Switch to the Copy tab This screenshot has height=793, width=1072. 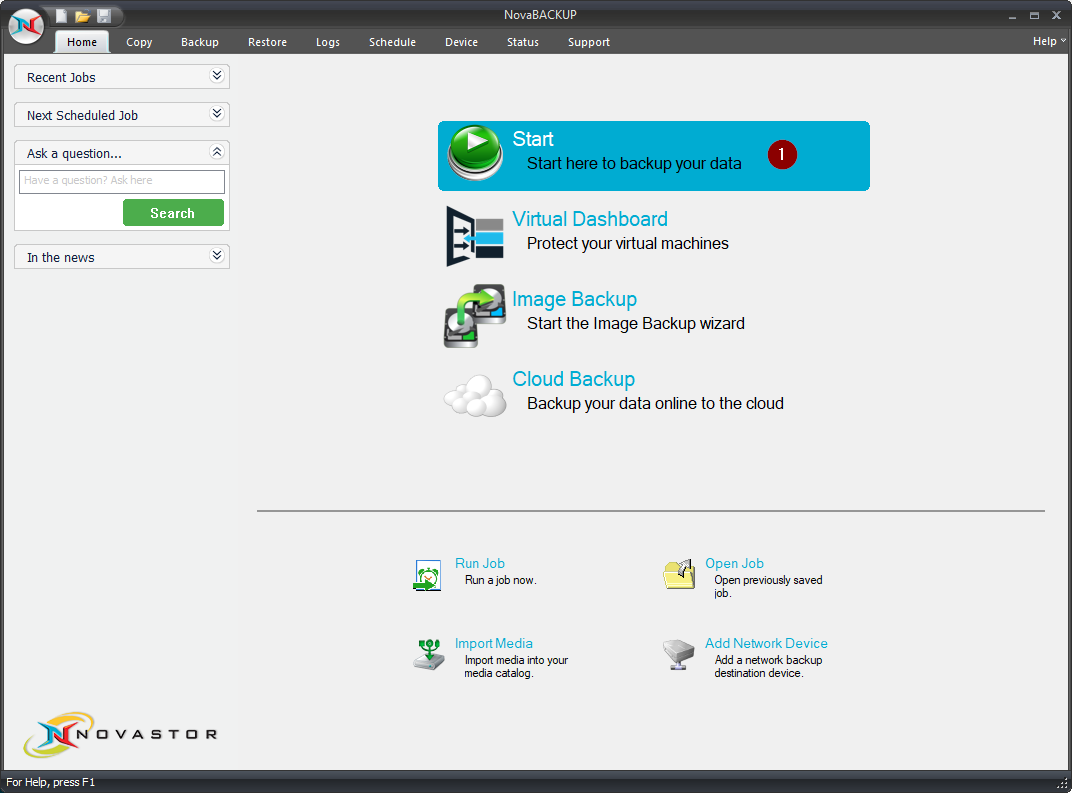[x=139, y=42]
